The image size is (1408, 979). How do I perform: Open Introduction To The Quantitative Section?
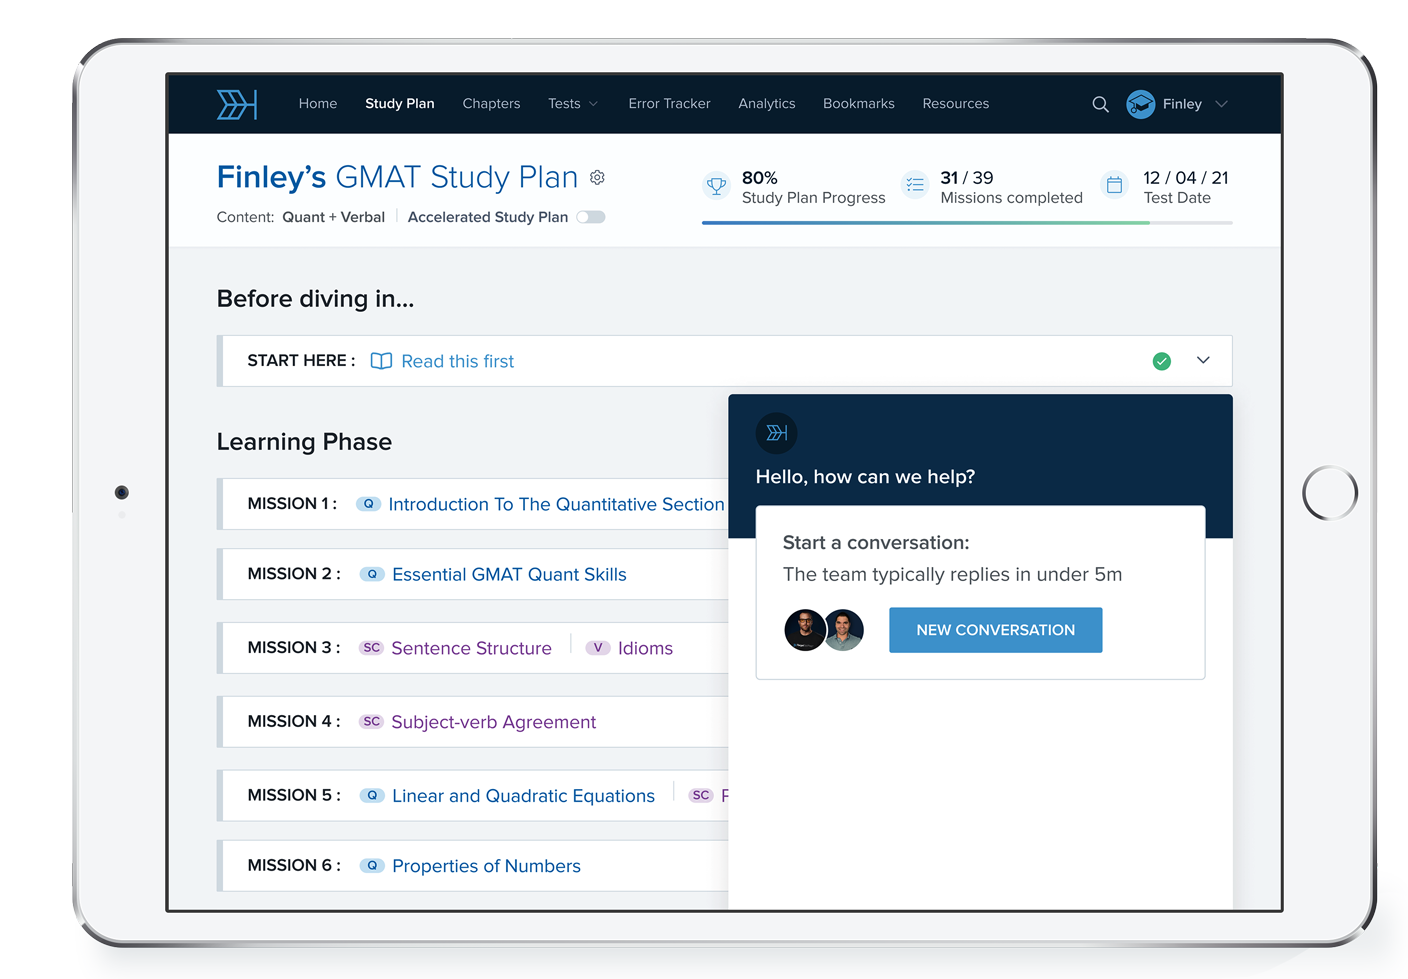[x=556, y=504]
